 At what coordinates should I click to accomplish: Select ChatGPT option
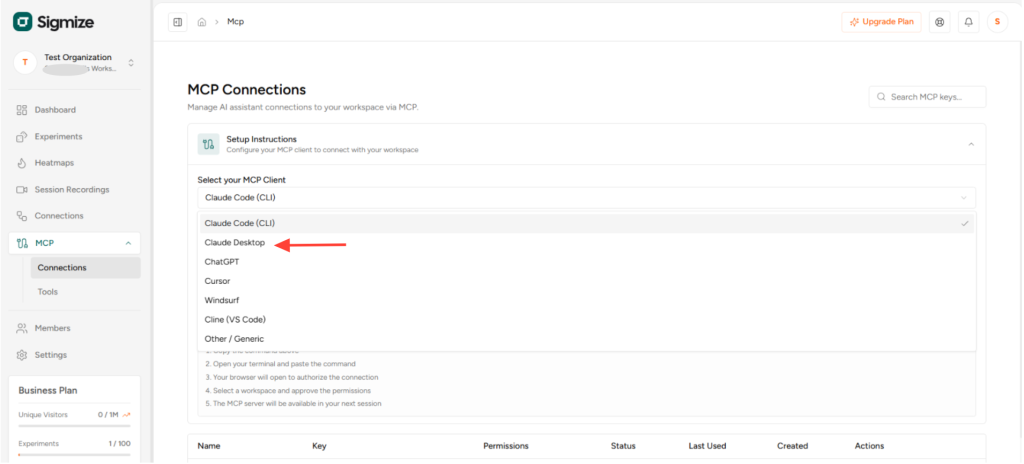586,261
